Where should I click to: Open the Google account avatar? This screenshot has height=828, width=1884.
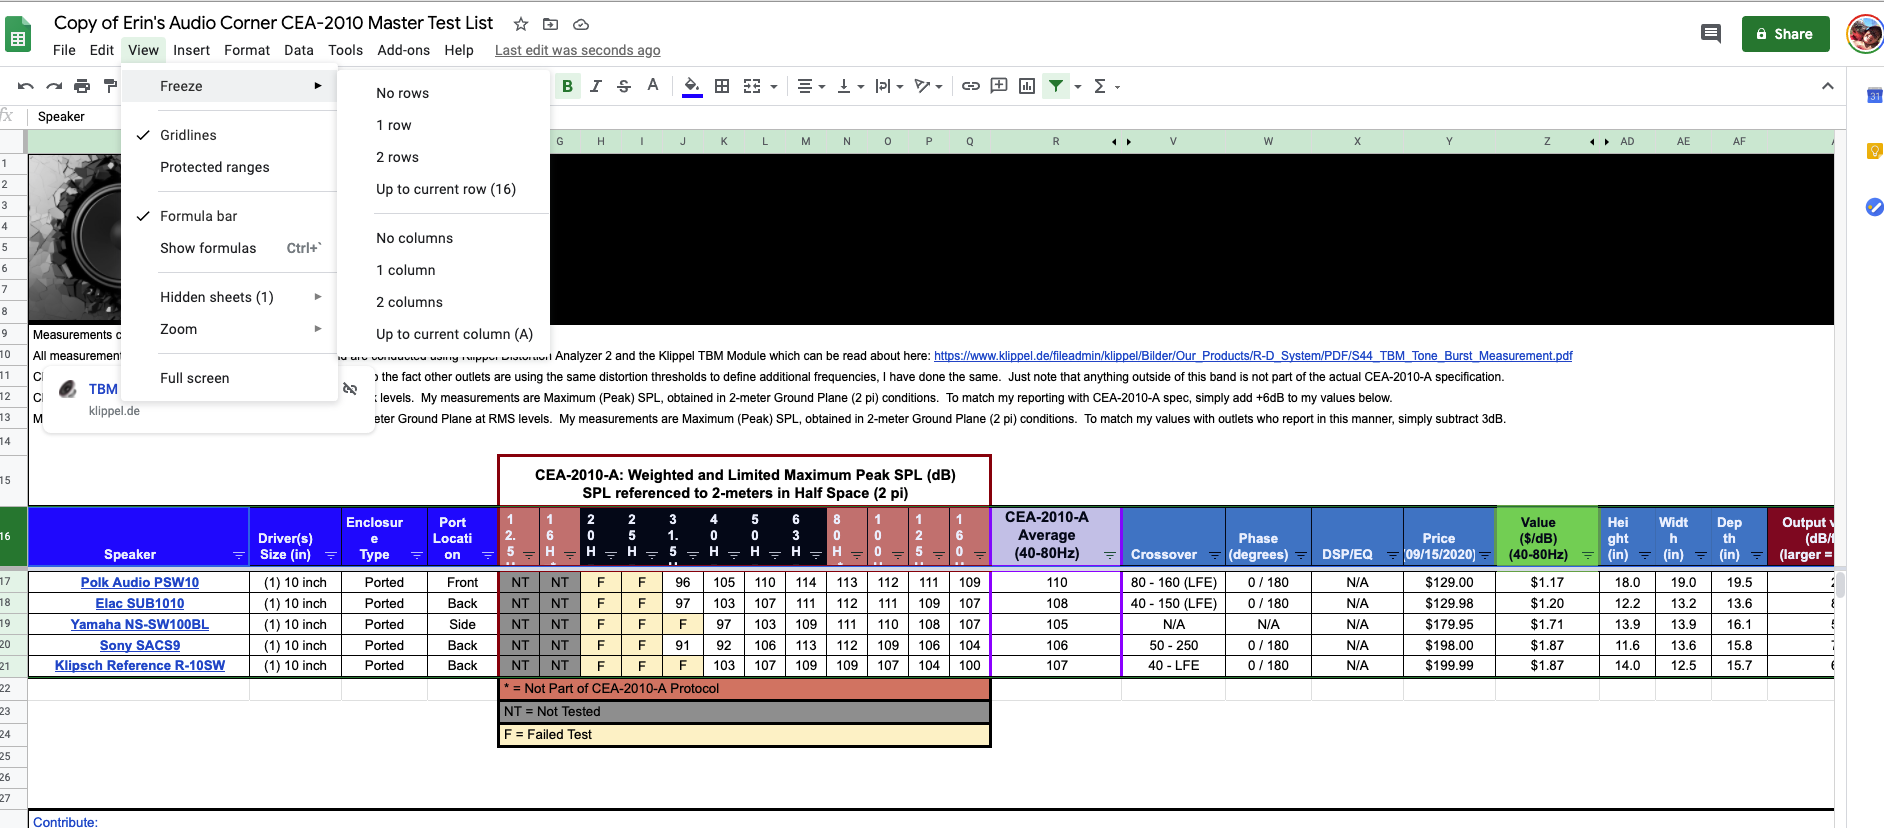[x=1864, y=34]
